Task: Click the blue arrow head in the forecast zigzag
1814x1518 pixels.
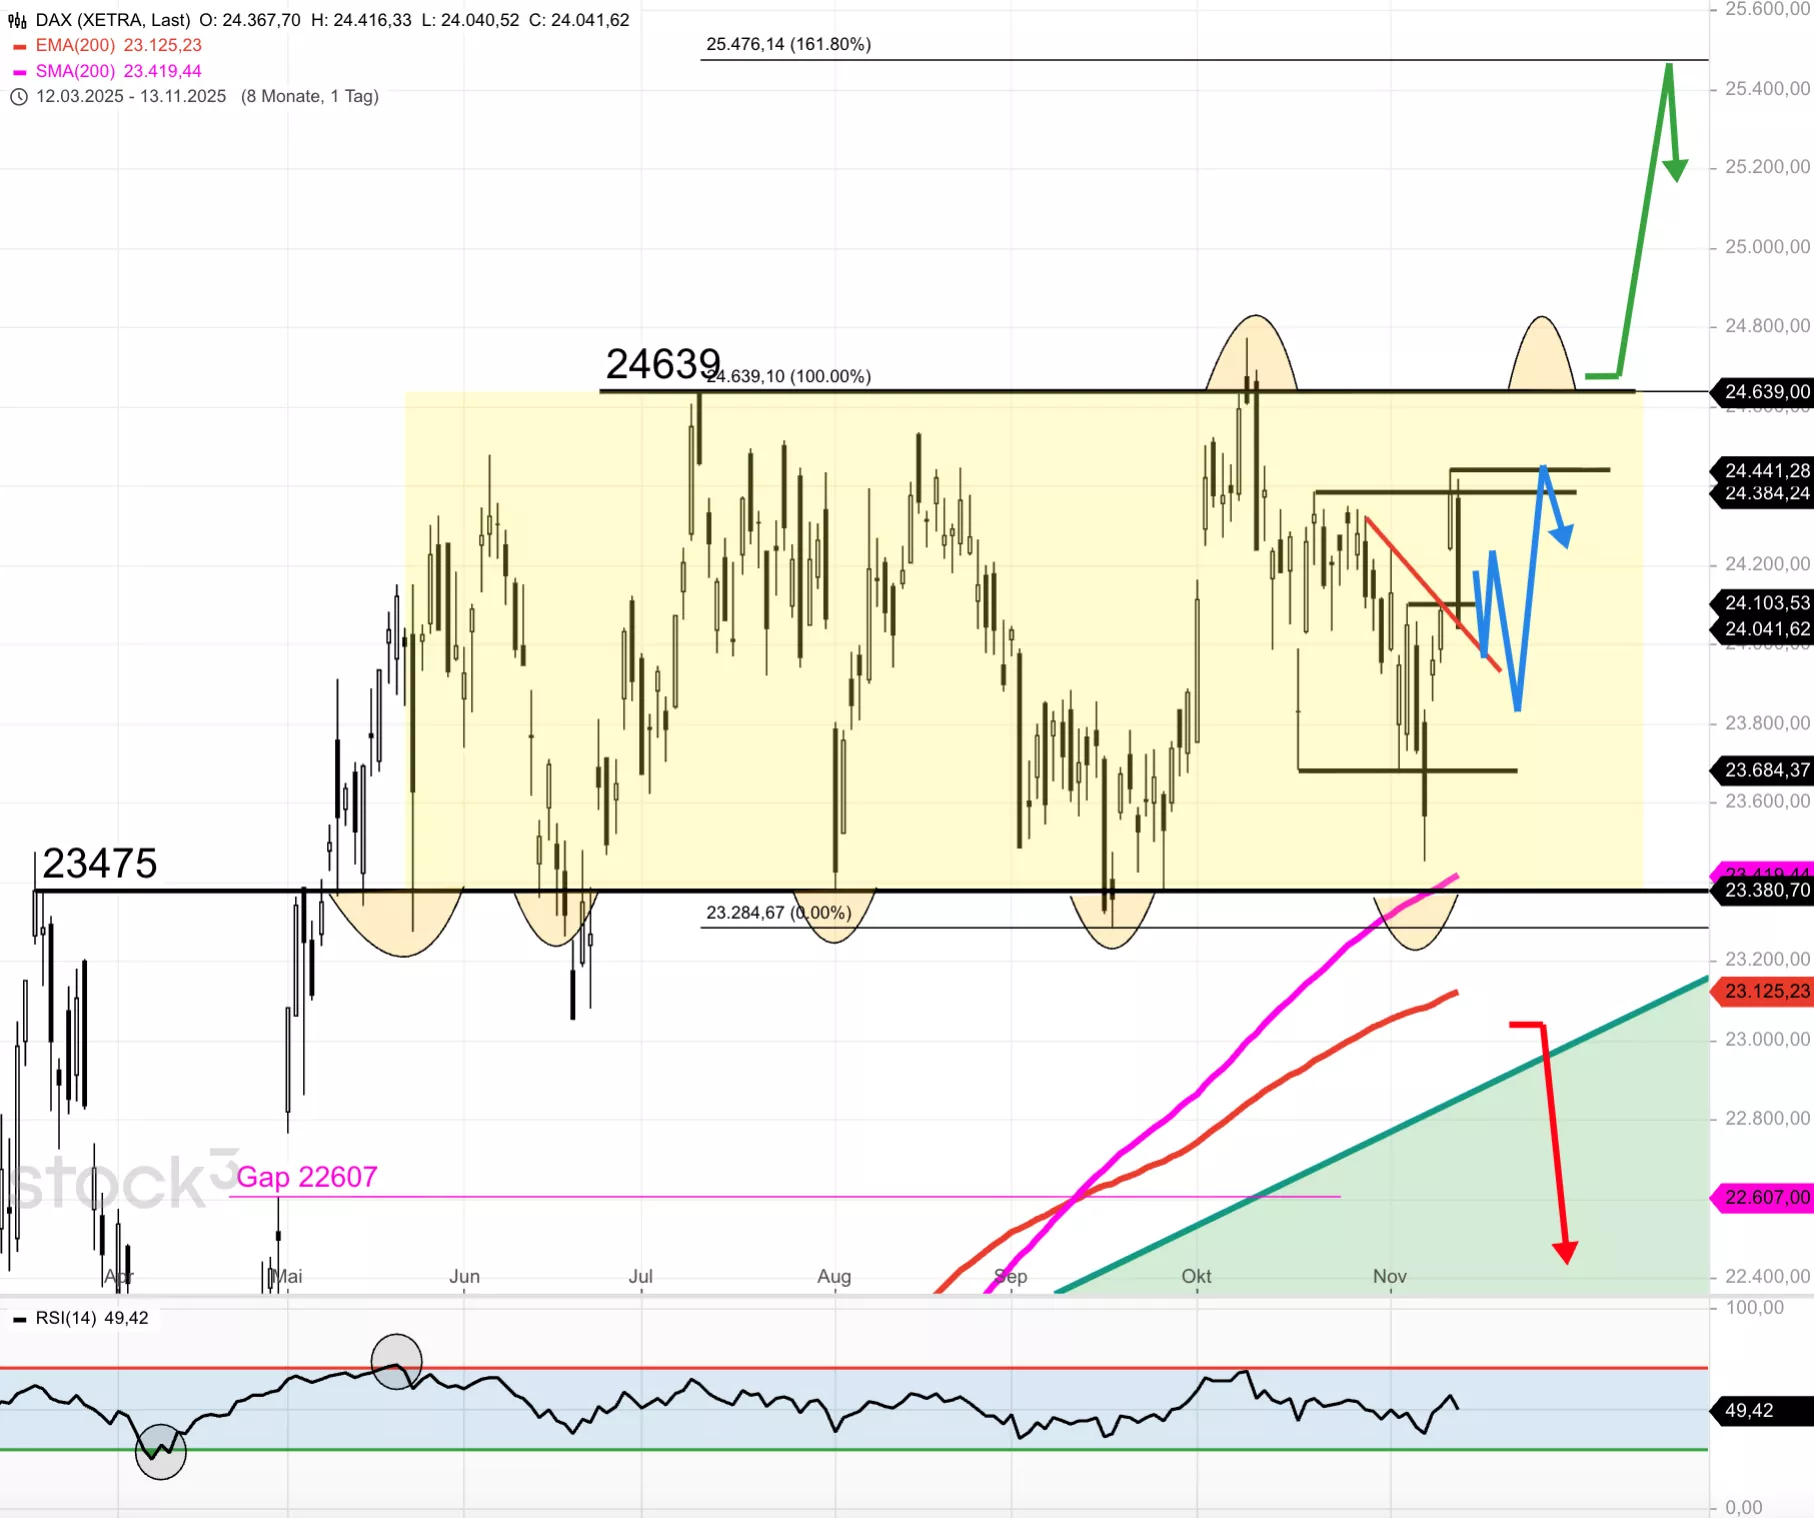Action: tap(1562, 535)
